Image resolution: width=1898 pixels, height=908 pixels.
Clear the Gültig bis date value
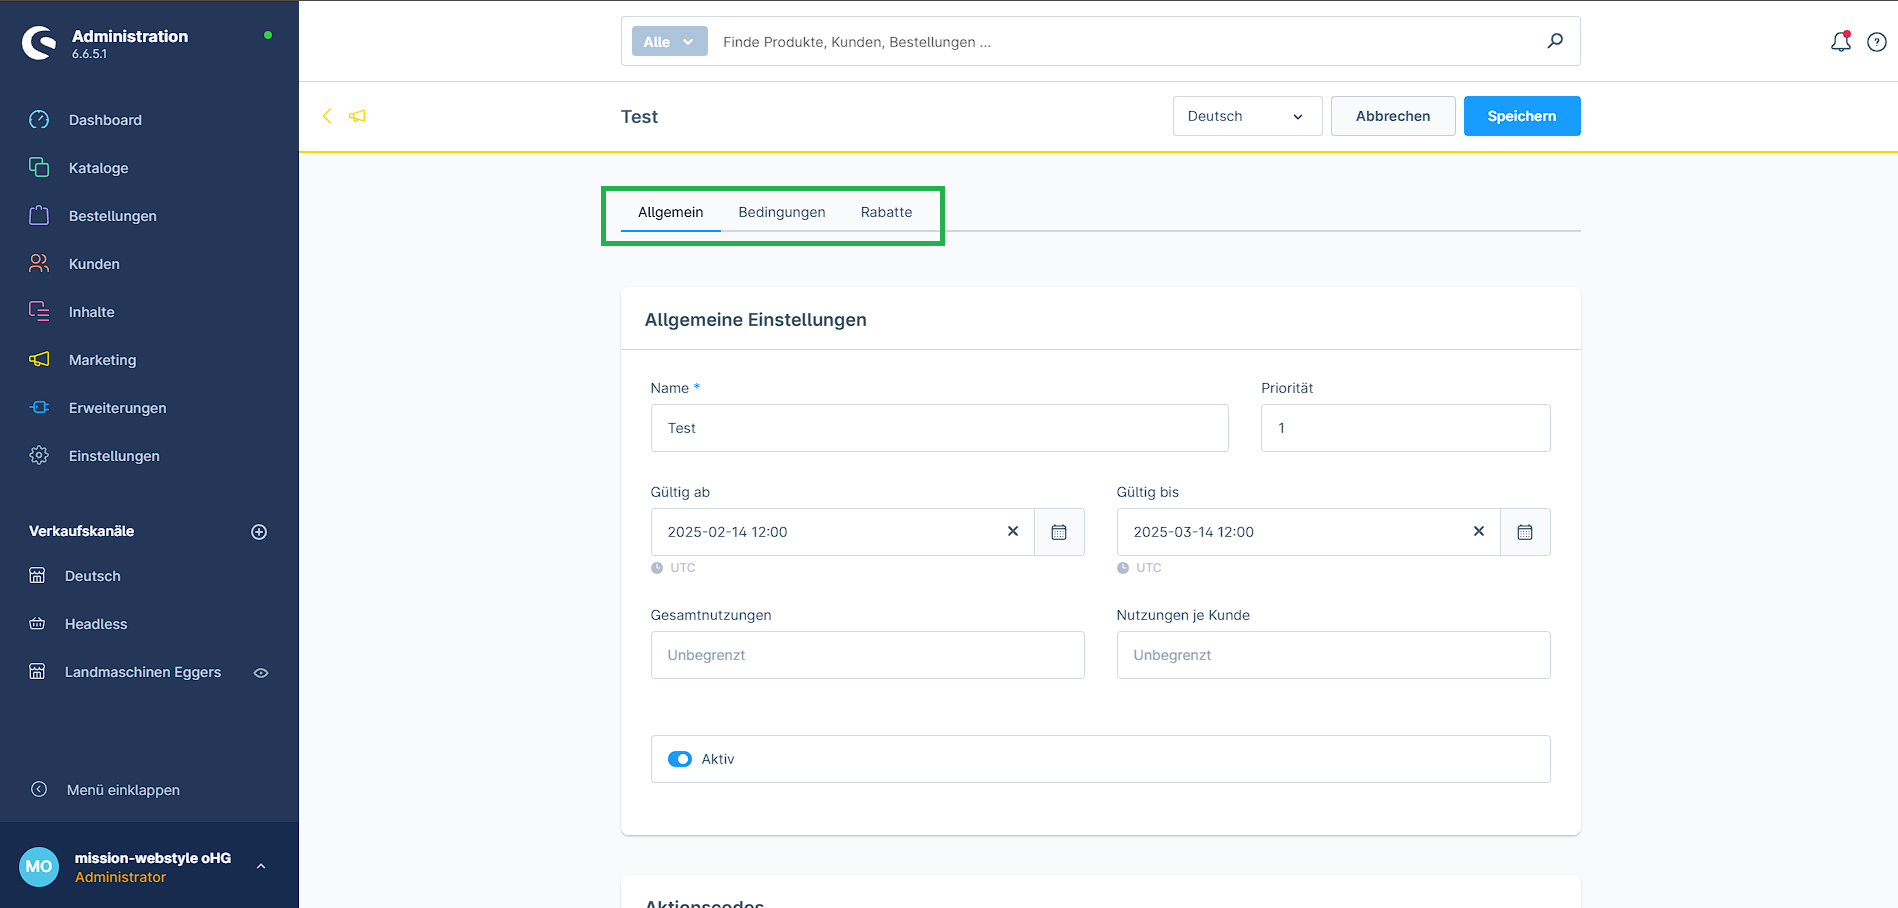1479,532
